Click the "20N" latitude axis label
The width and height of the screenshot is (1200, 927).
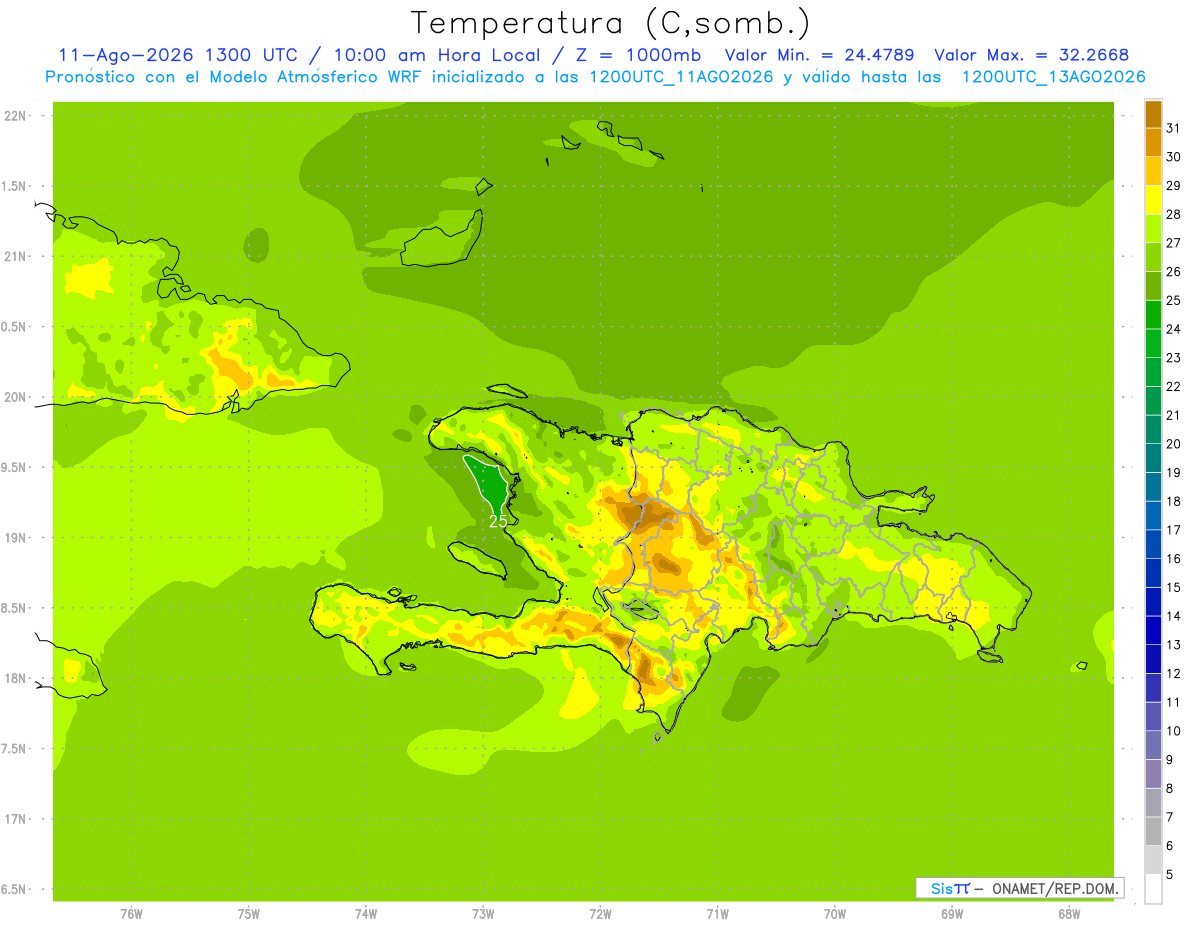16,397
